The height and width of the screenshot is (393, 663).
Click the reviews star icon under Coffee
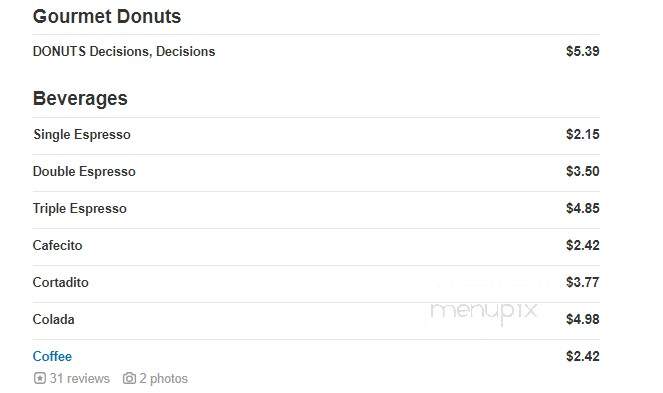(x=39, y=378)
